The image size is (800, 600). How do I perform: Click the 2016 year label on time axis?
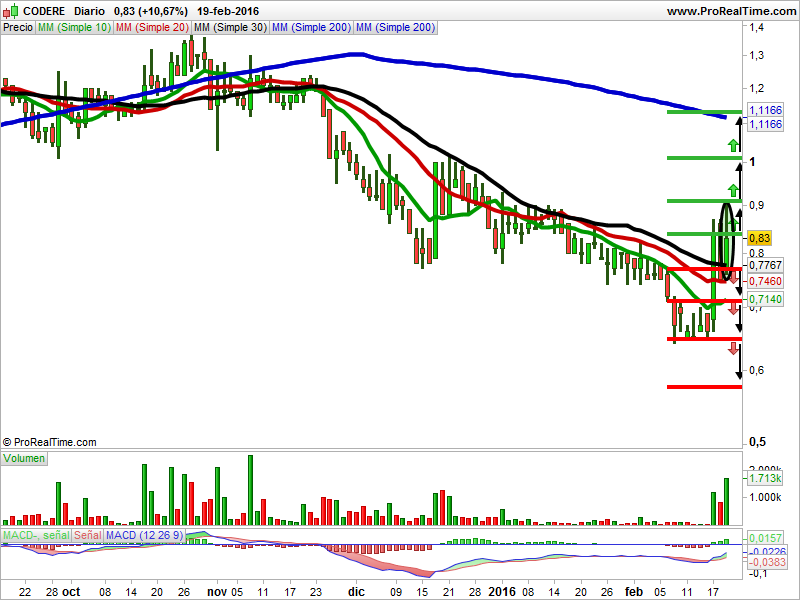pos(502,592)
